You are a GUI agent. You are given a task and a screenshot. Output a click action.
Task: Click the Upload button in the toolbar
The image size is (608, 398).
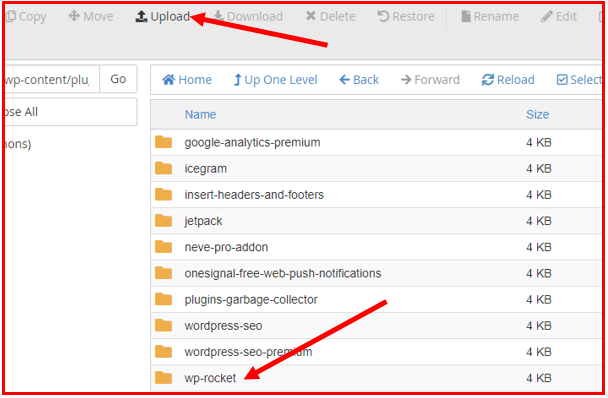(162, 16)
